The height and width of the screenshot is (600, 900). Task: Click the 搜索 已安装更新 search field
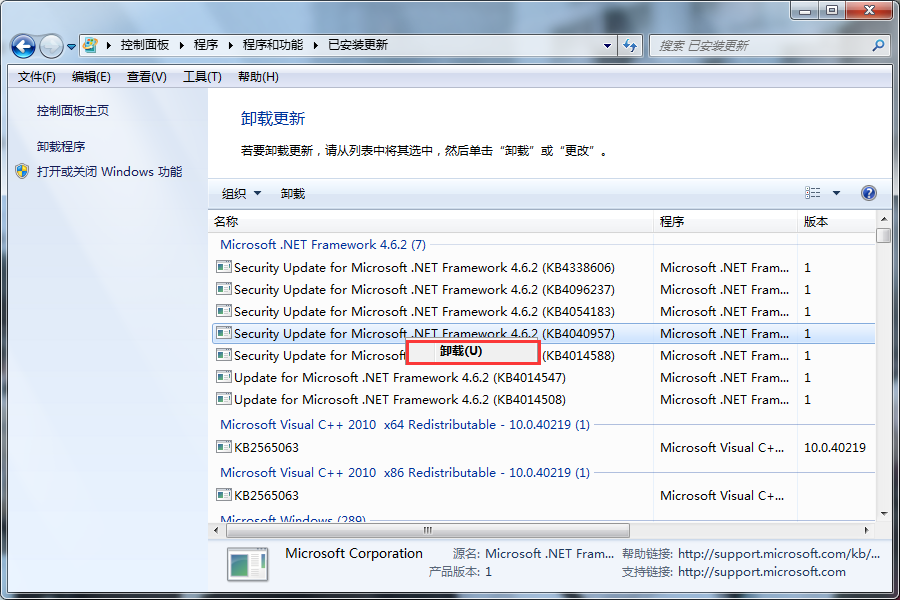(760, 45)
